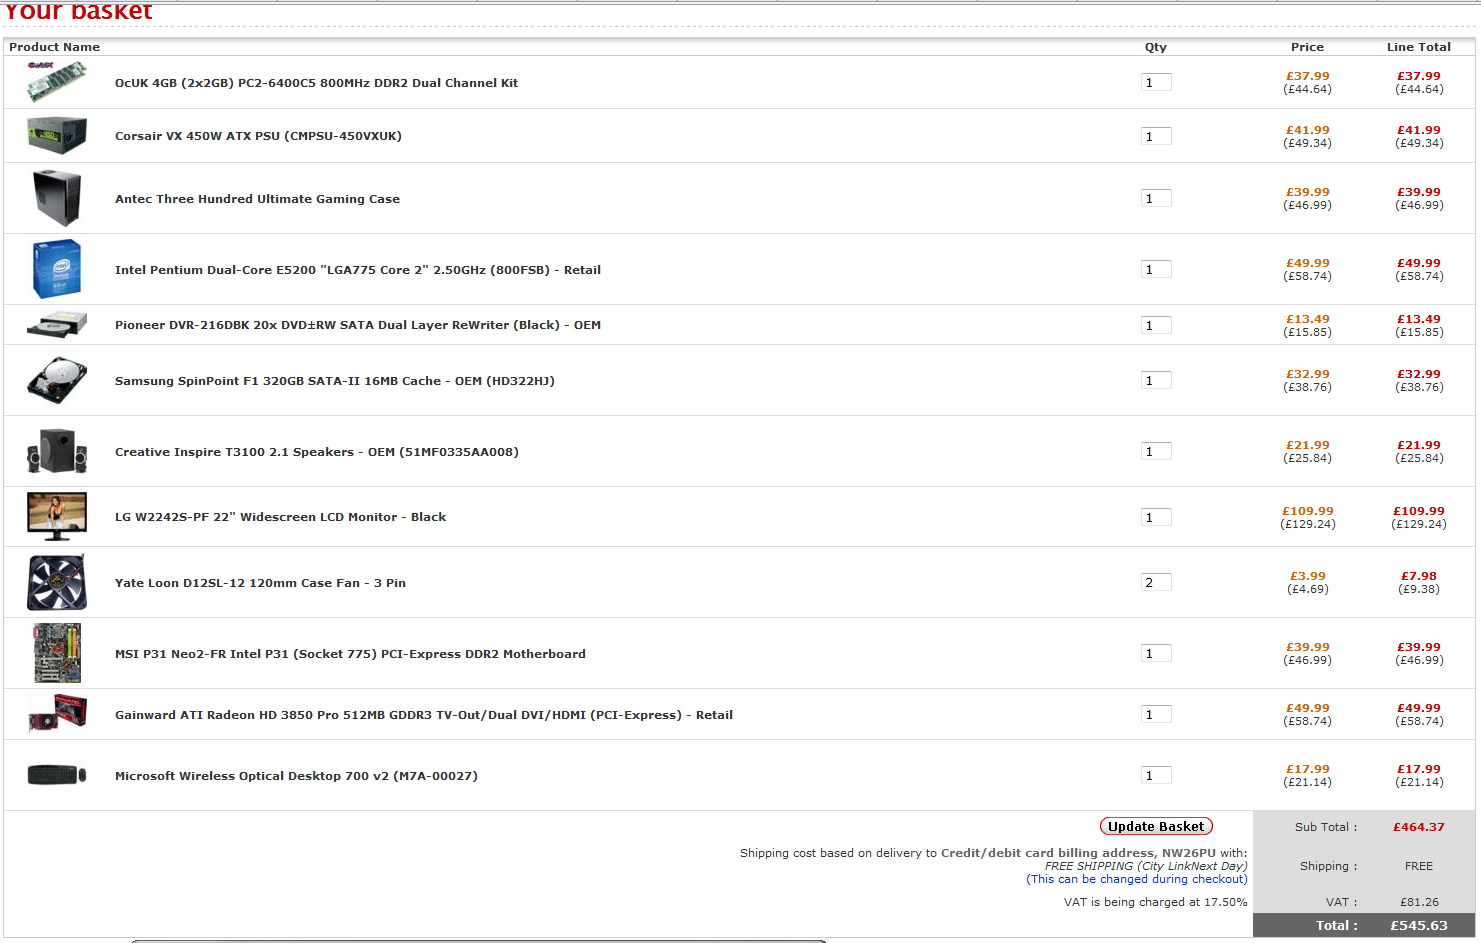Select the £545.63 total value
The width and height of the screenshot is (1481, 943).
click(x=1419, y=926)
